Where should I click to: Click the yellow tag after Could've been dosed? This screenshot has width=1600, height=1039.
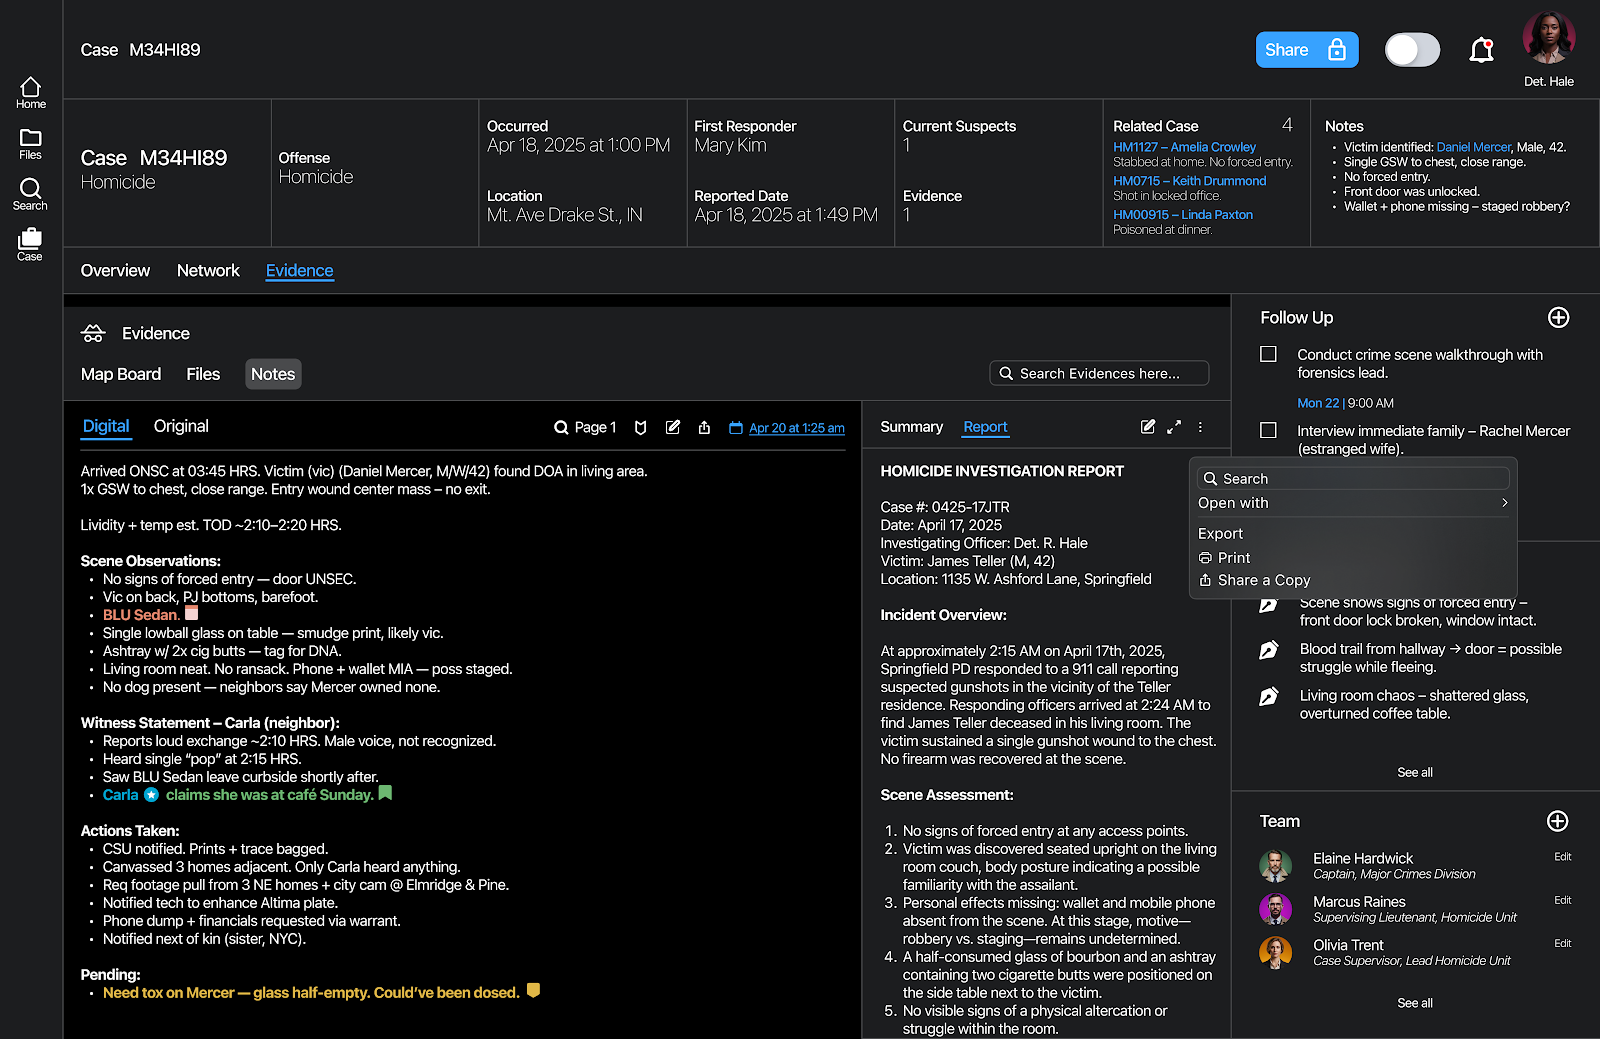pyautogui.click(x=533, y=991)
